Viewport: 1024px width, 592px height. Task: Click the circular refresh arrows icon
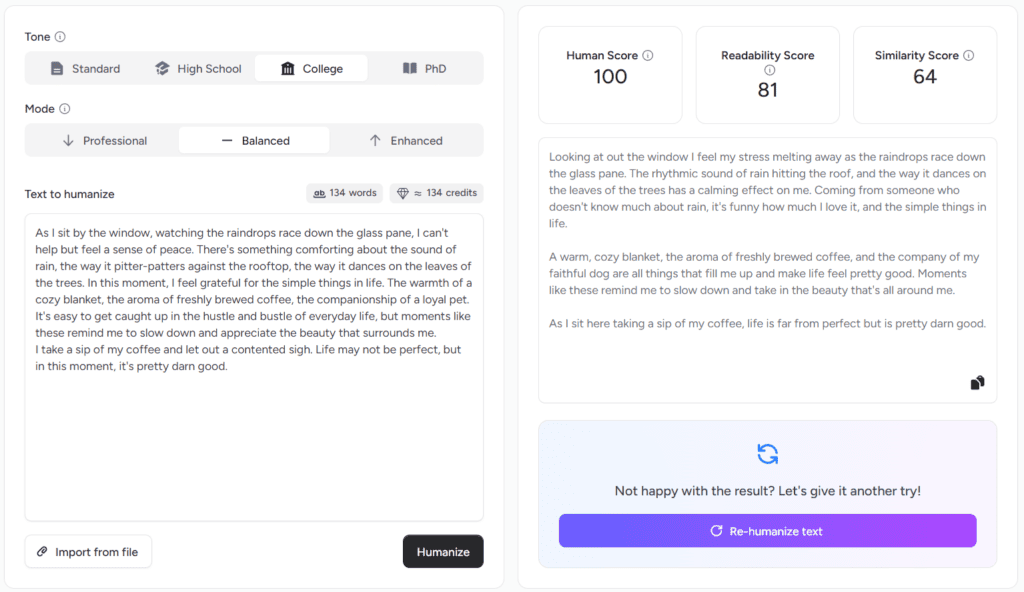click(767, 454)
